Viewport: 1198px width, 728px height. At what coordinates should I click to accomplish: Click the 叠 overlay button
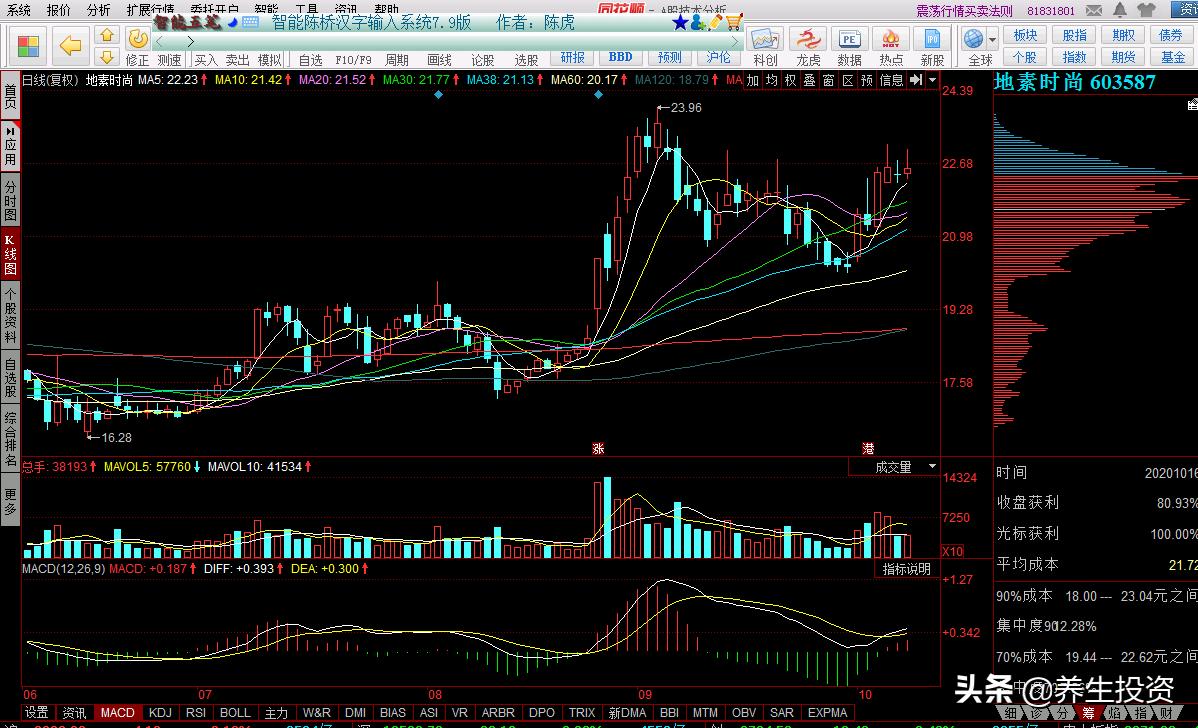(810, 80)
